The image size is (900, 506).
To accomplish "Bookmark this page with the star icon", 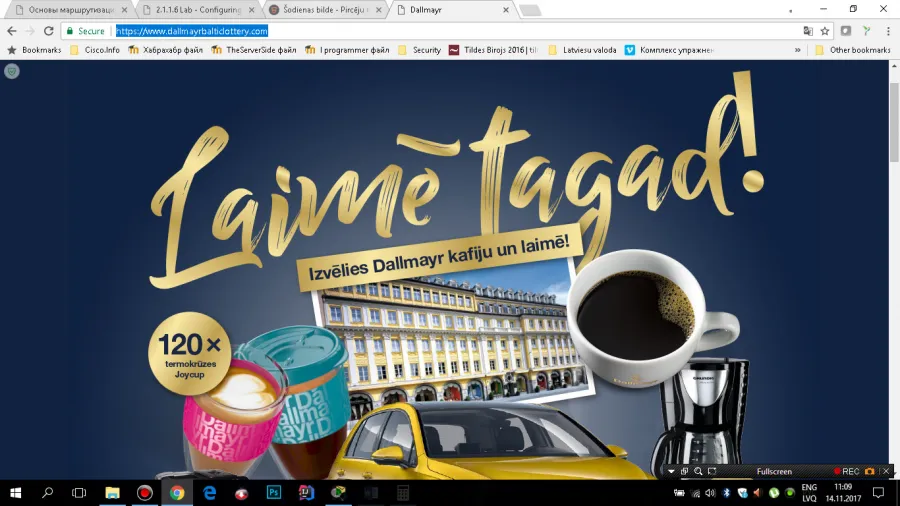I will click(825, 31).
